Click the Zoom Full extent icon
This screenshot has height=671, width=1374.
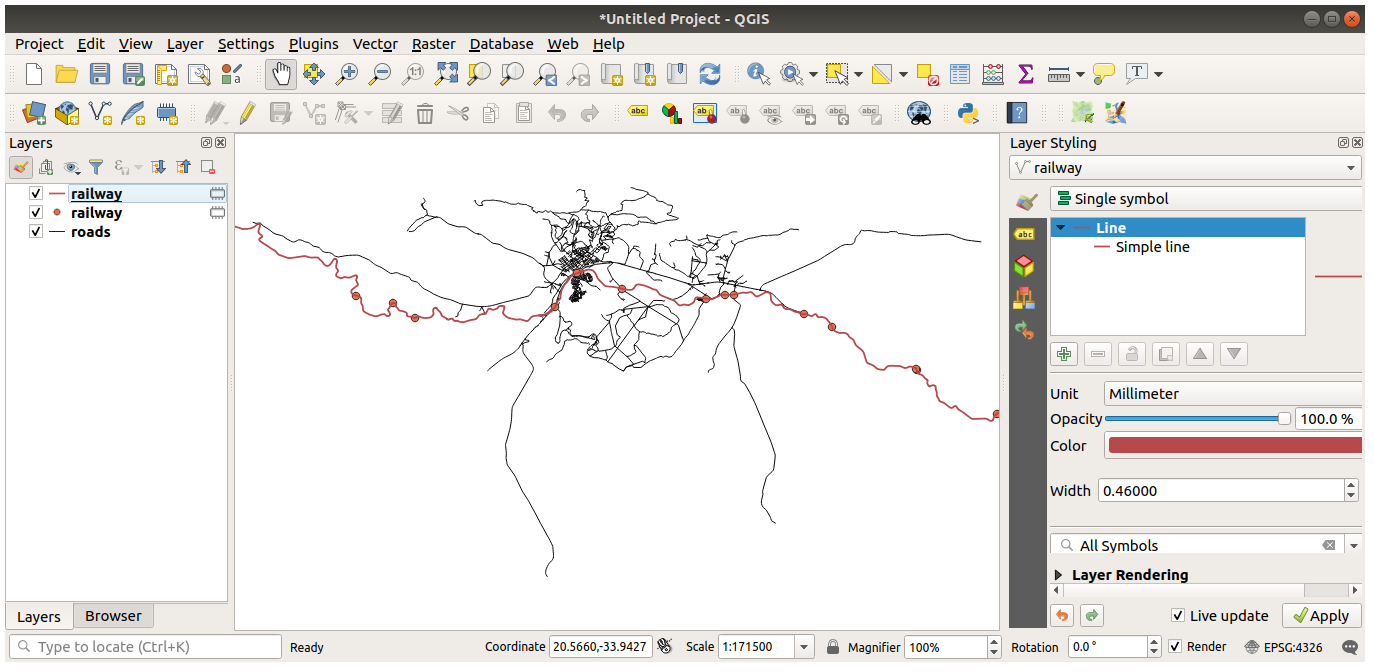(x=446, y=74)
